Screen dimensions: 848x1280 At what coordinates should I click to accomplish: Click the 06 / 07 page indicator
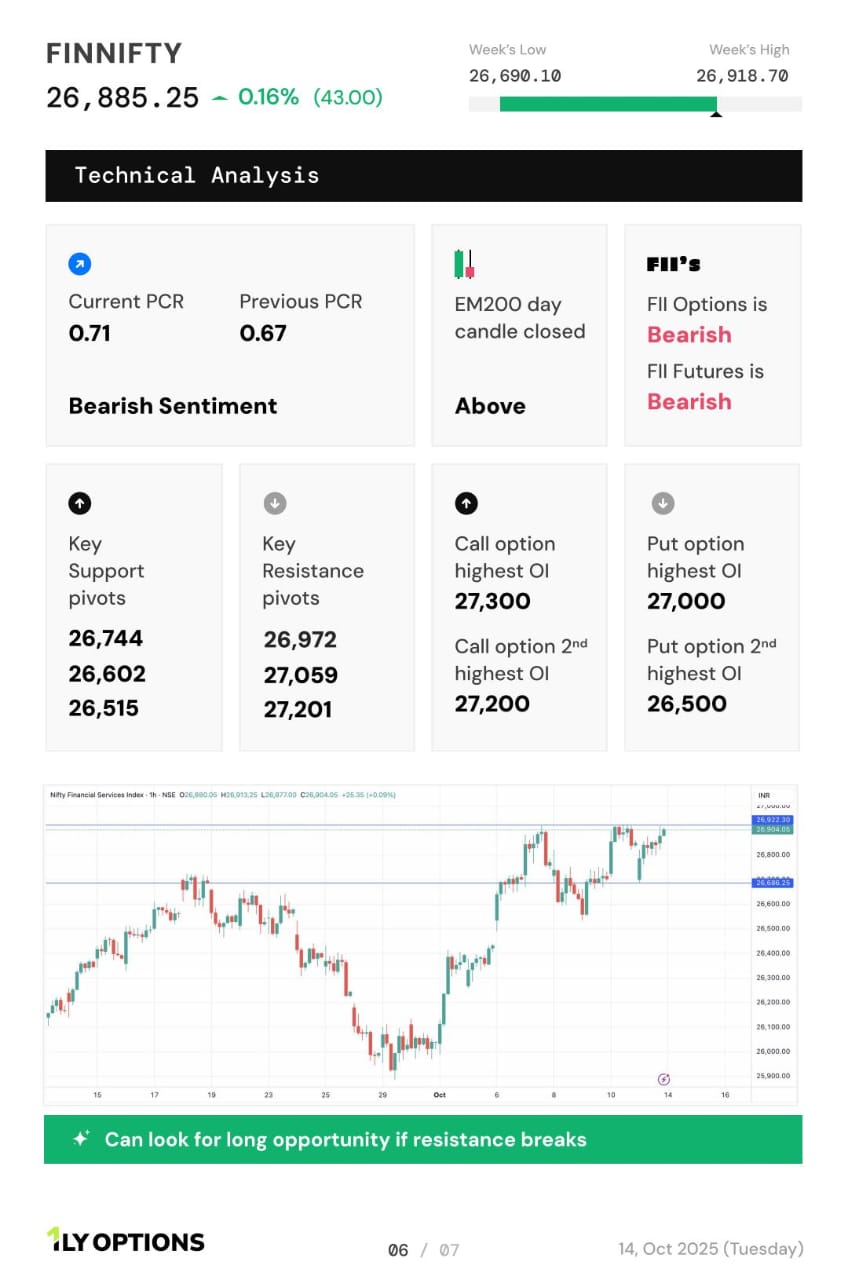423,1249
